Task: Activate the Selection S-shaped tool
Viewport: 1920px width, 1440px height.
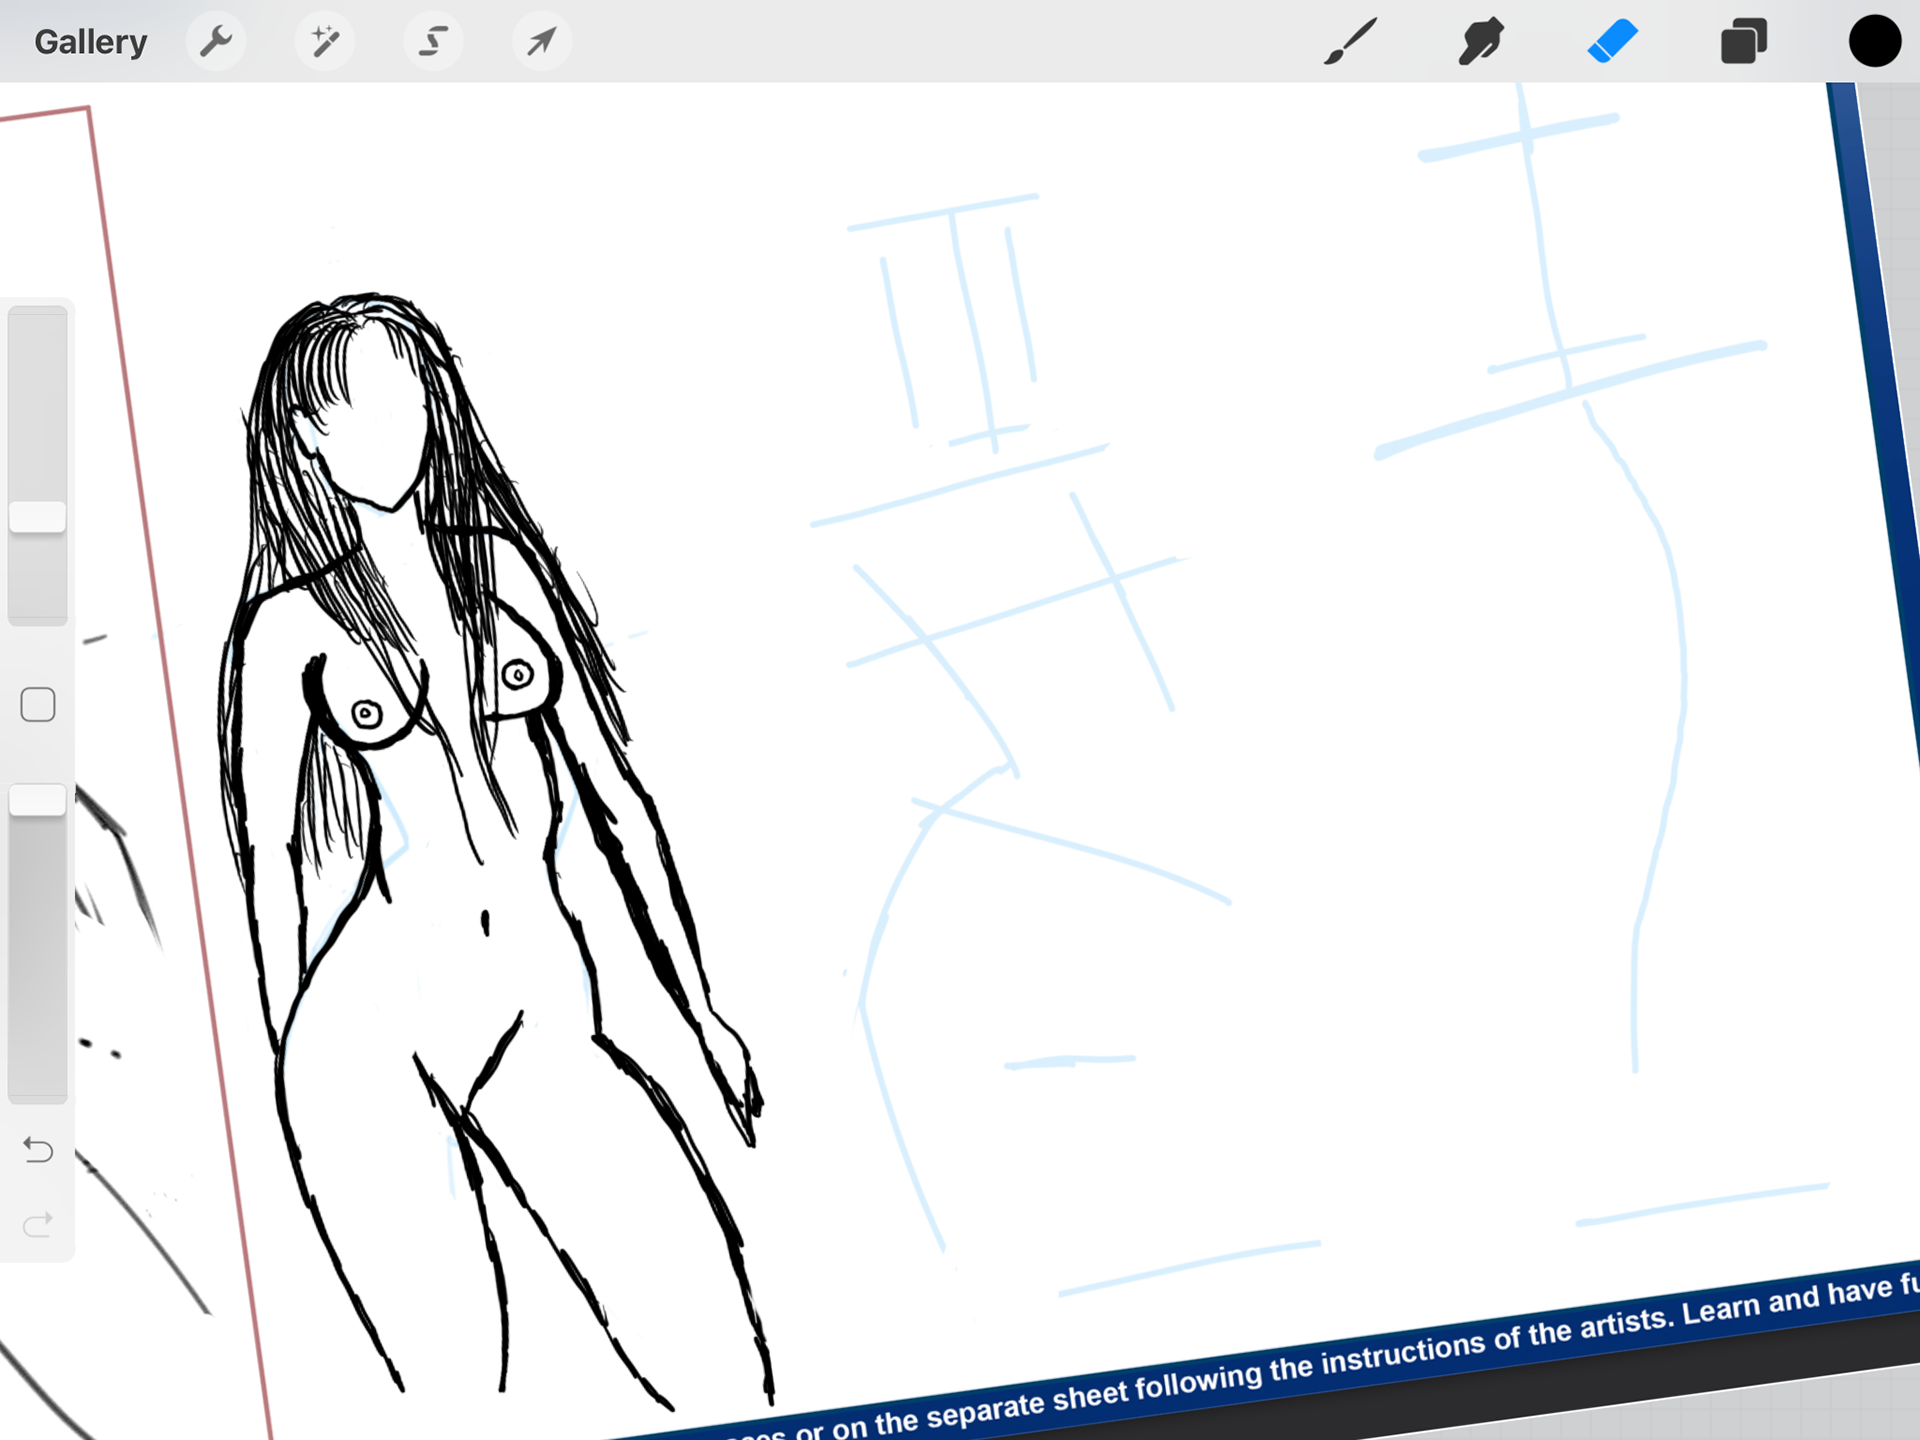Action: pyautogui.click(x=433, y=42)
